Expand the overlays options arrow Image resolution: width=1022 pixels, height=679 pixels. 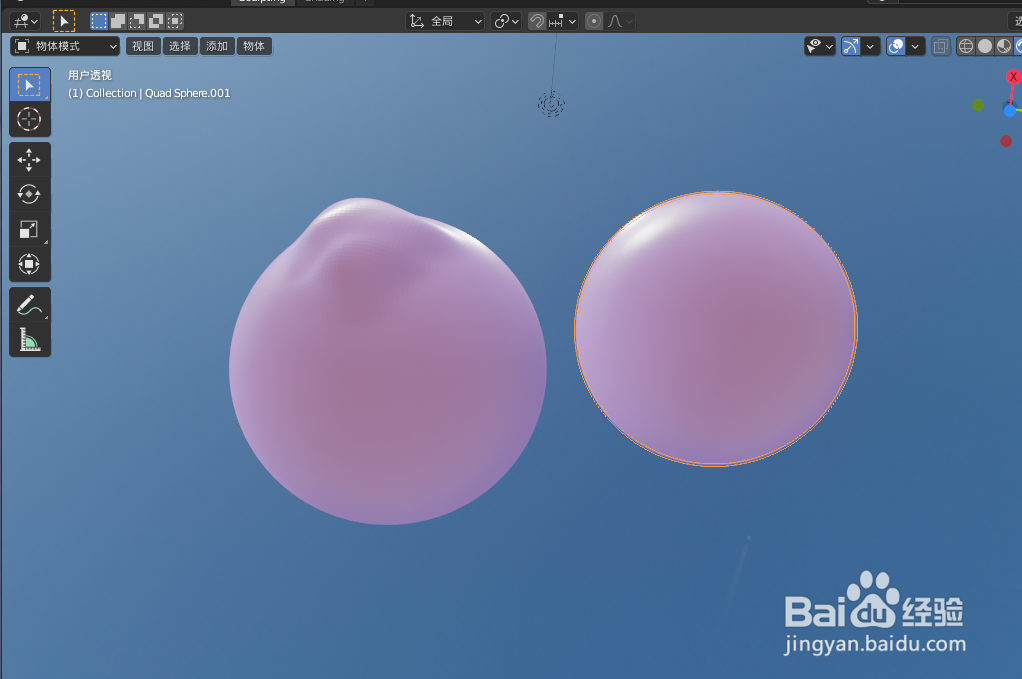pos(915,46)
